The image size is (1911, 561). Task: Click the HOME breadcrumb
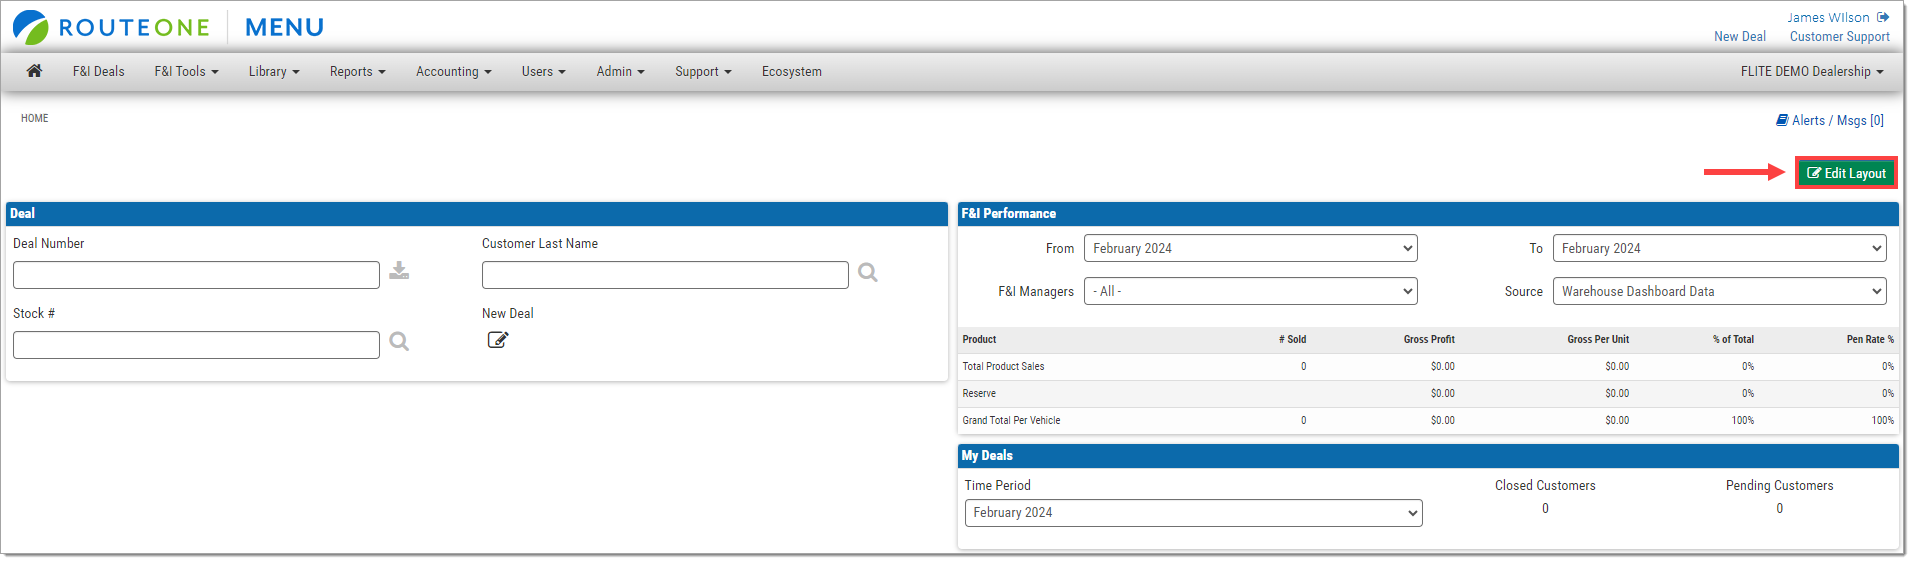[35, 118]
